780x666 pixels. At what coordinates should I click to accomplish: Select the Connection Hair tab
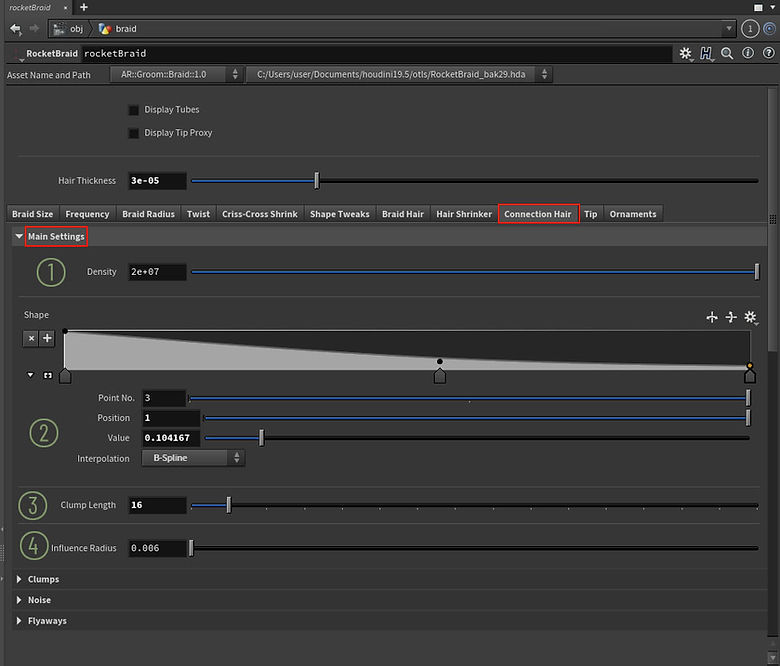pyautogui.click(x=538, y=214)
